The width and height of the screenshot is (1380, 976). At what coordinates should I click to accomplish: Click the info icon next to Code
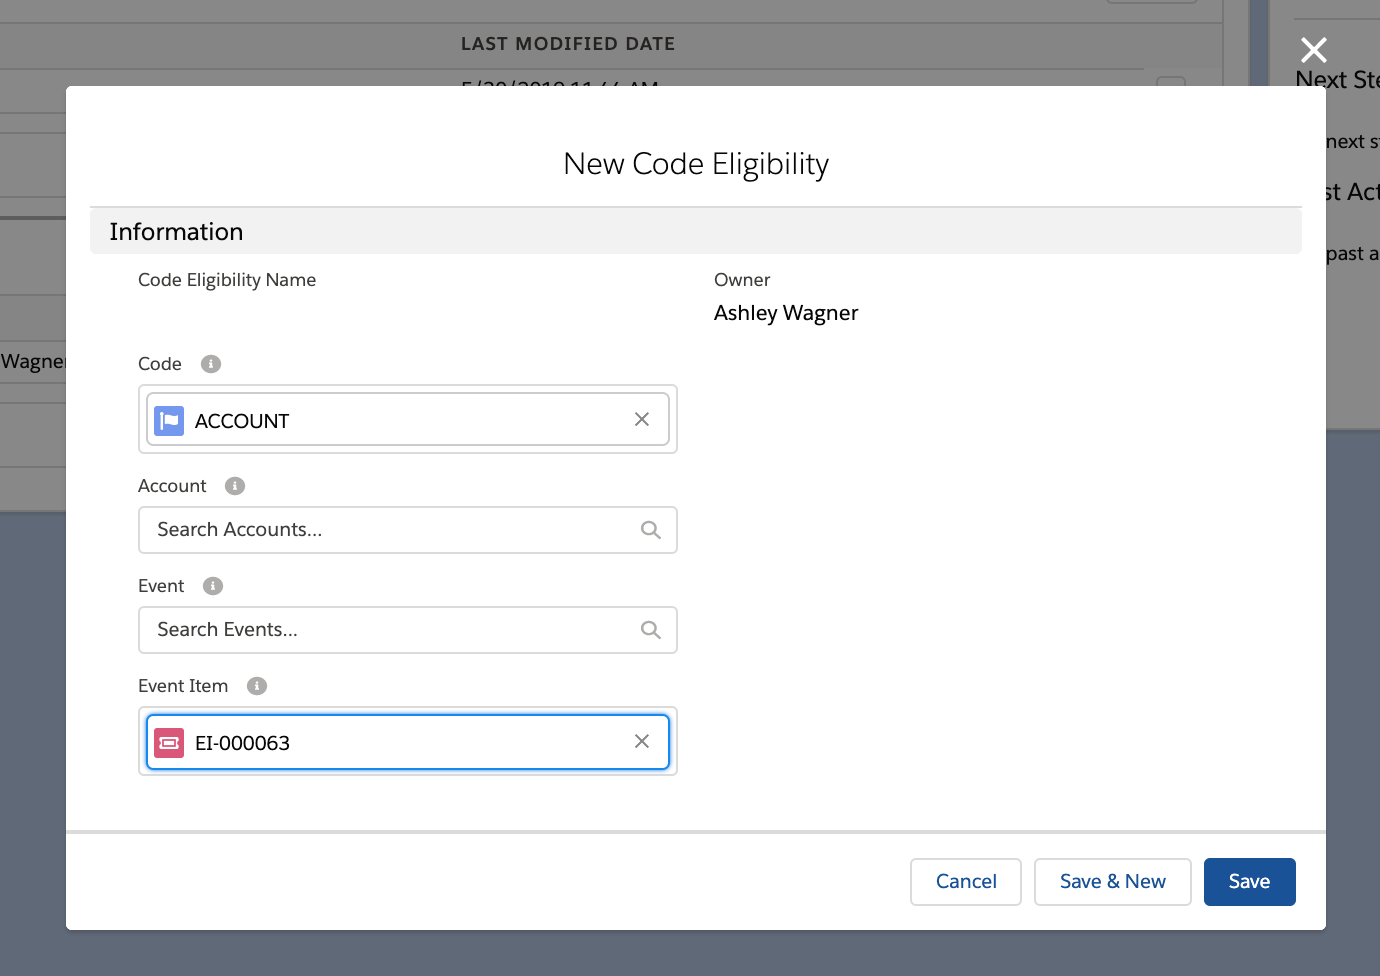coord(210,364)
